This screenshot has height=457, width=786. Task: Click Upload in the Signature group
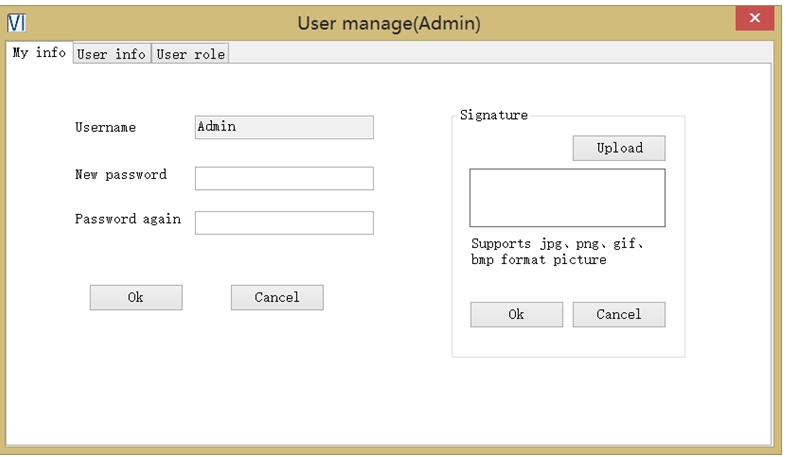[619, 148]
